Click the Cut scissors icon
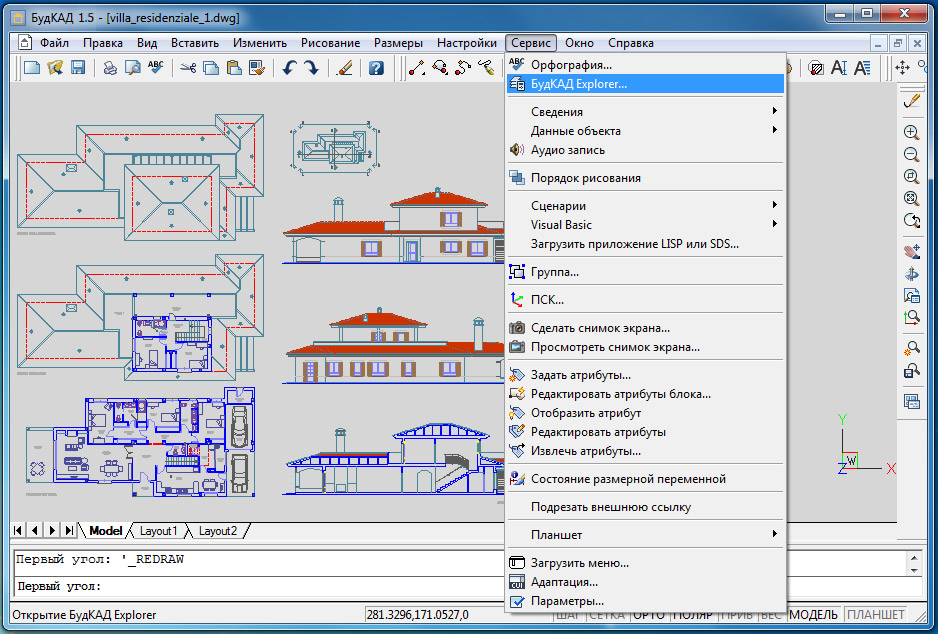 click(187, 68)
